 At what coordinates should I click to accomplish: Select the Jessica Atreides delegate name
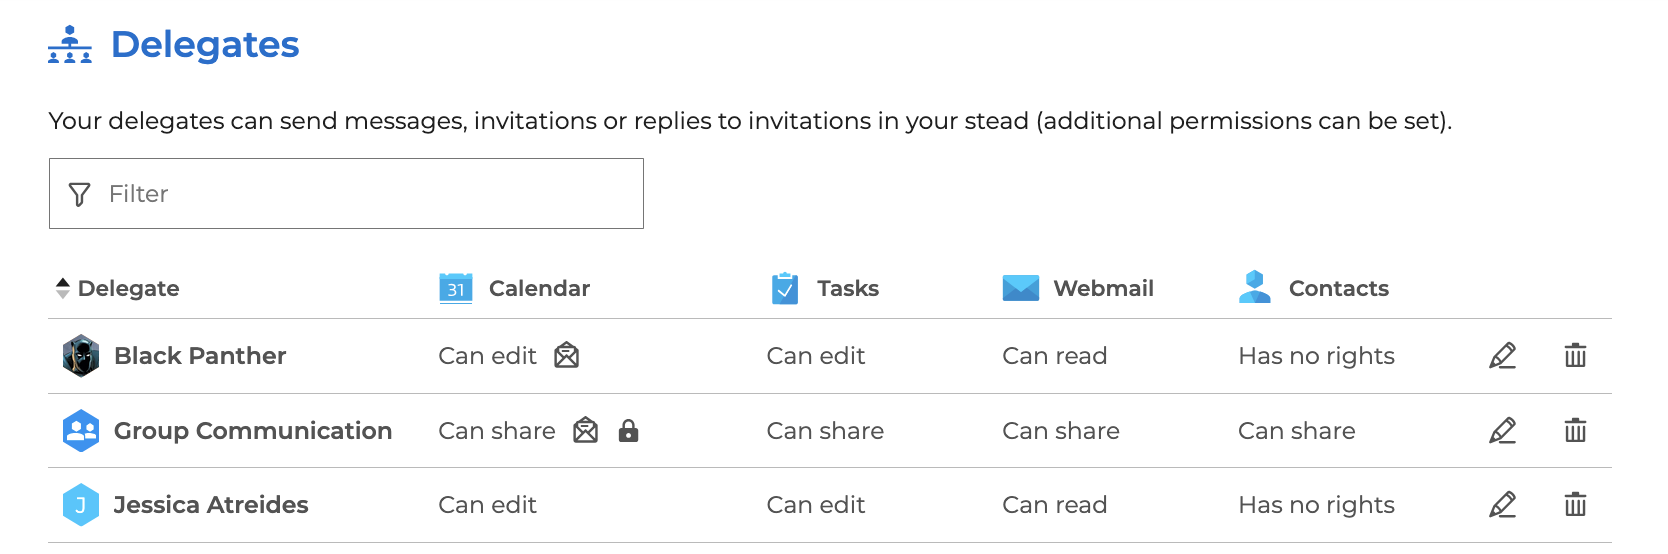coord(211,505)
